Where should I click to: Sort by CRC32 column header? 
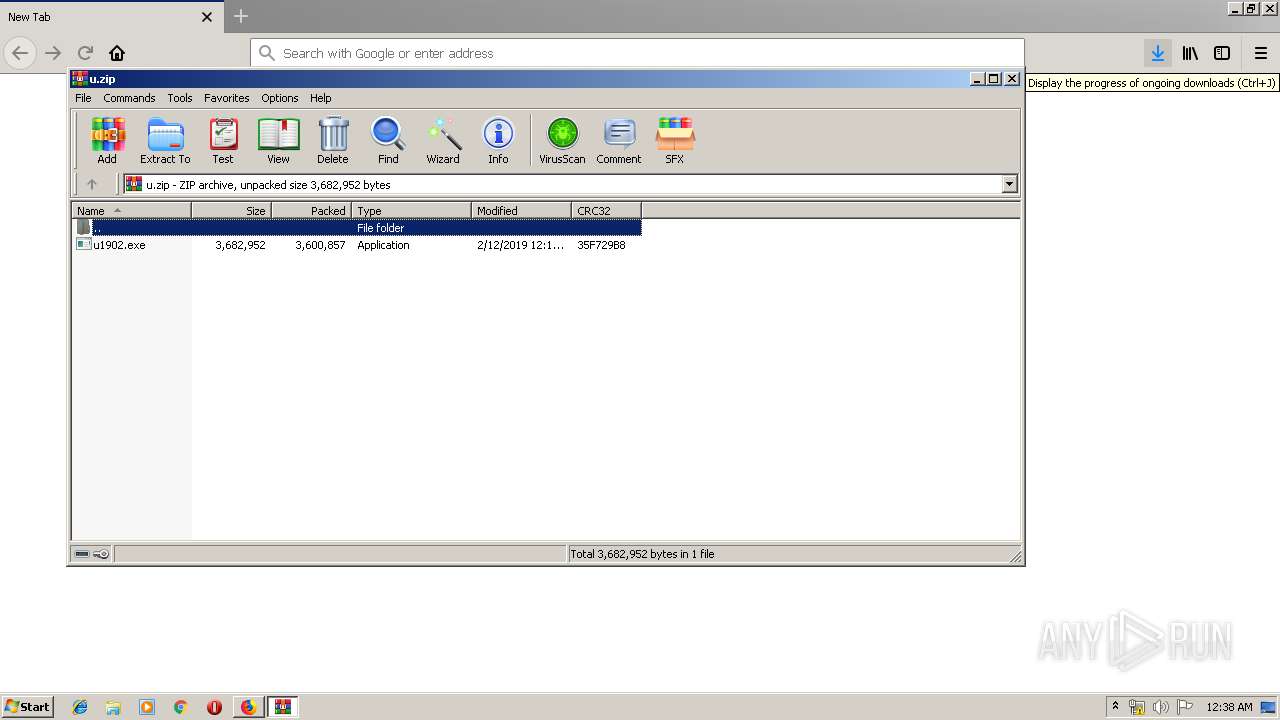click(607, 211)
